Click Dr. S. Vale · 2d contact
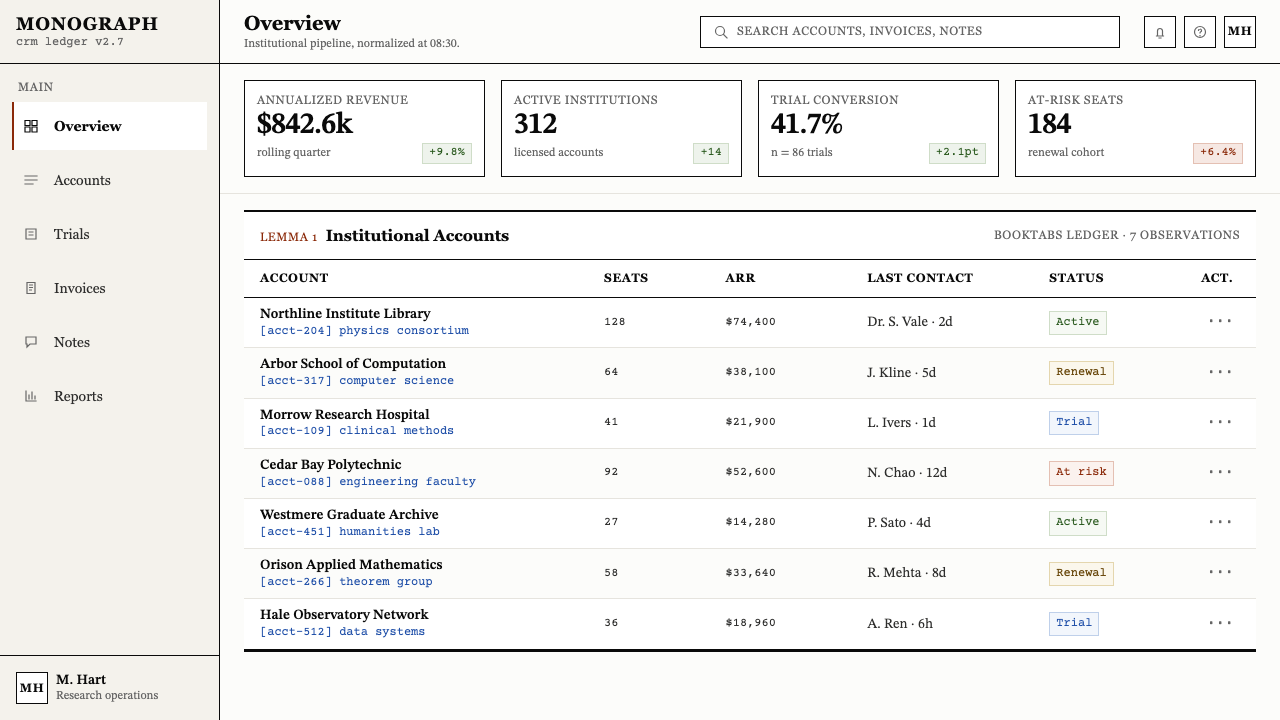The height and width of the screenshot is (720, 1280). [910, 322]
